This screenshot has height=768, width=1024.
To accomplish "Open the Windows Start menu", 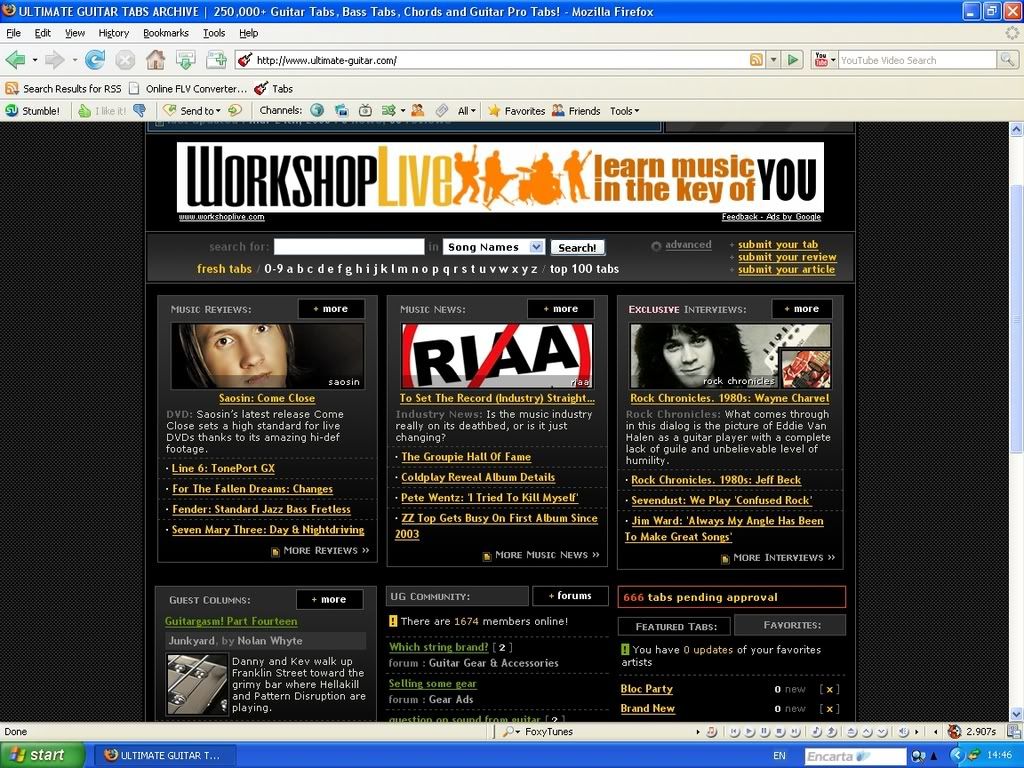I will point(42,756).
